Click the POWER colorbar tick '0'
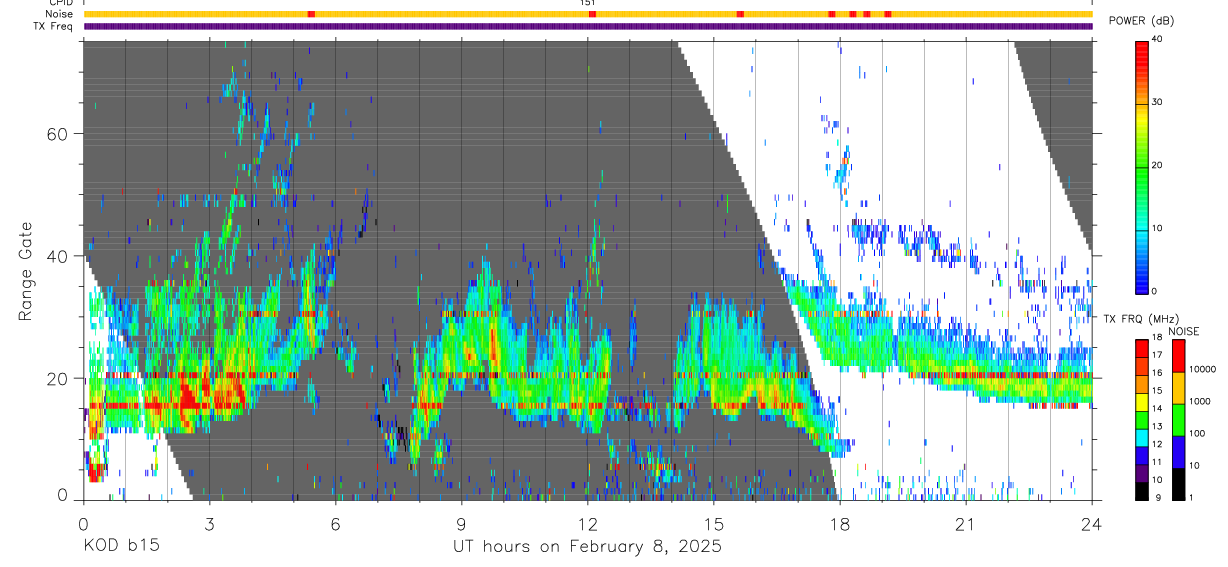The height and width of the screenshot is (567, 1228). (x=1156, y=291)
